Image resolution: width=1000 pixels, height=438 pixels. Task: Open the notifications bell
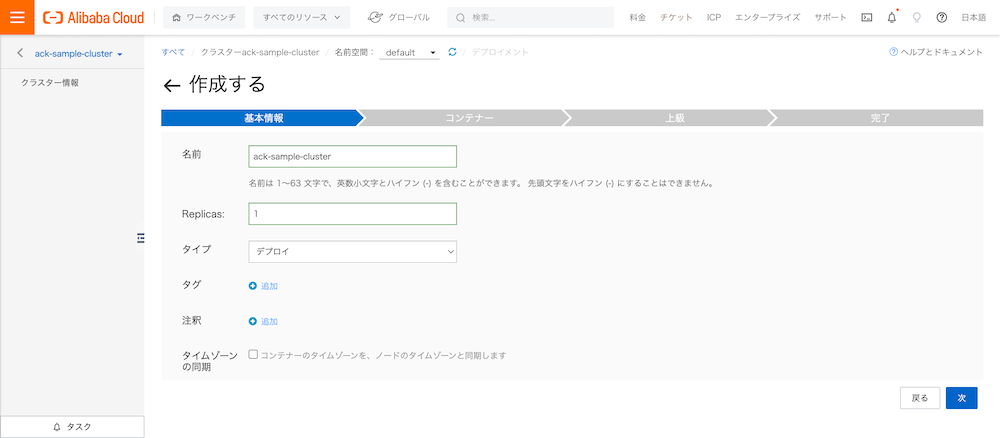click(891, 18)
